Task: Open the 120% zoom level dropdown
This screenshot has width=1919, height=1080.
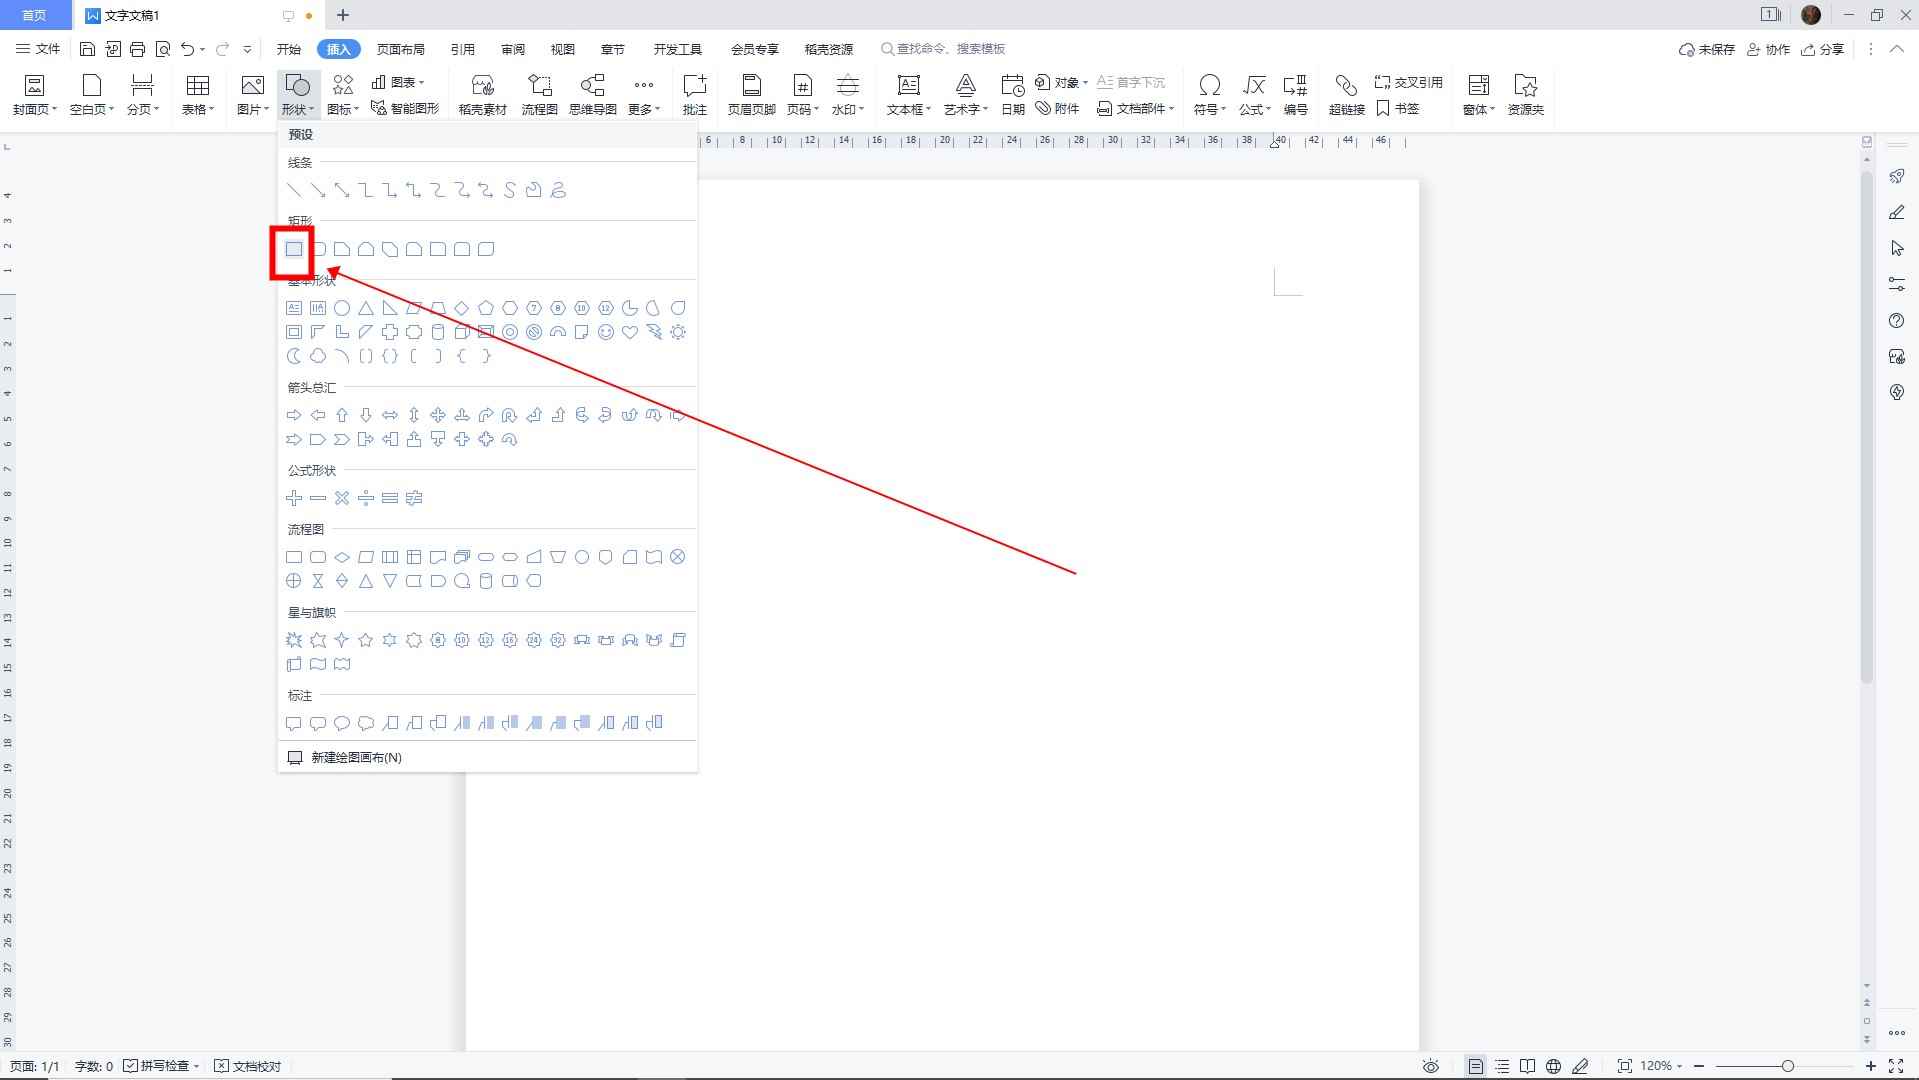Action: pyautogui.click(x=1662, y=1066)
